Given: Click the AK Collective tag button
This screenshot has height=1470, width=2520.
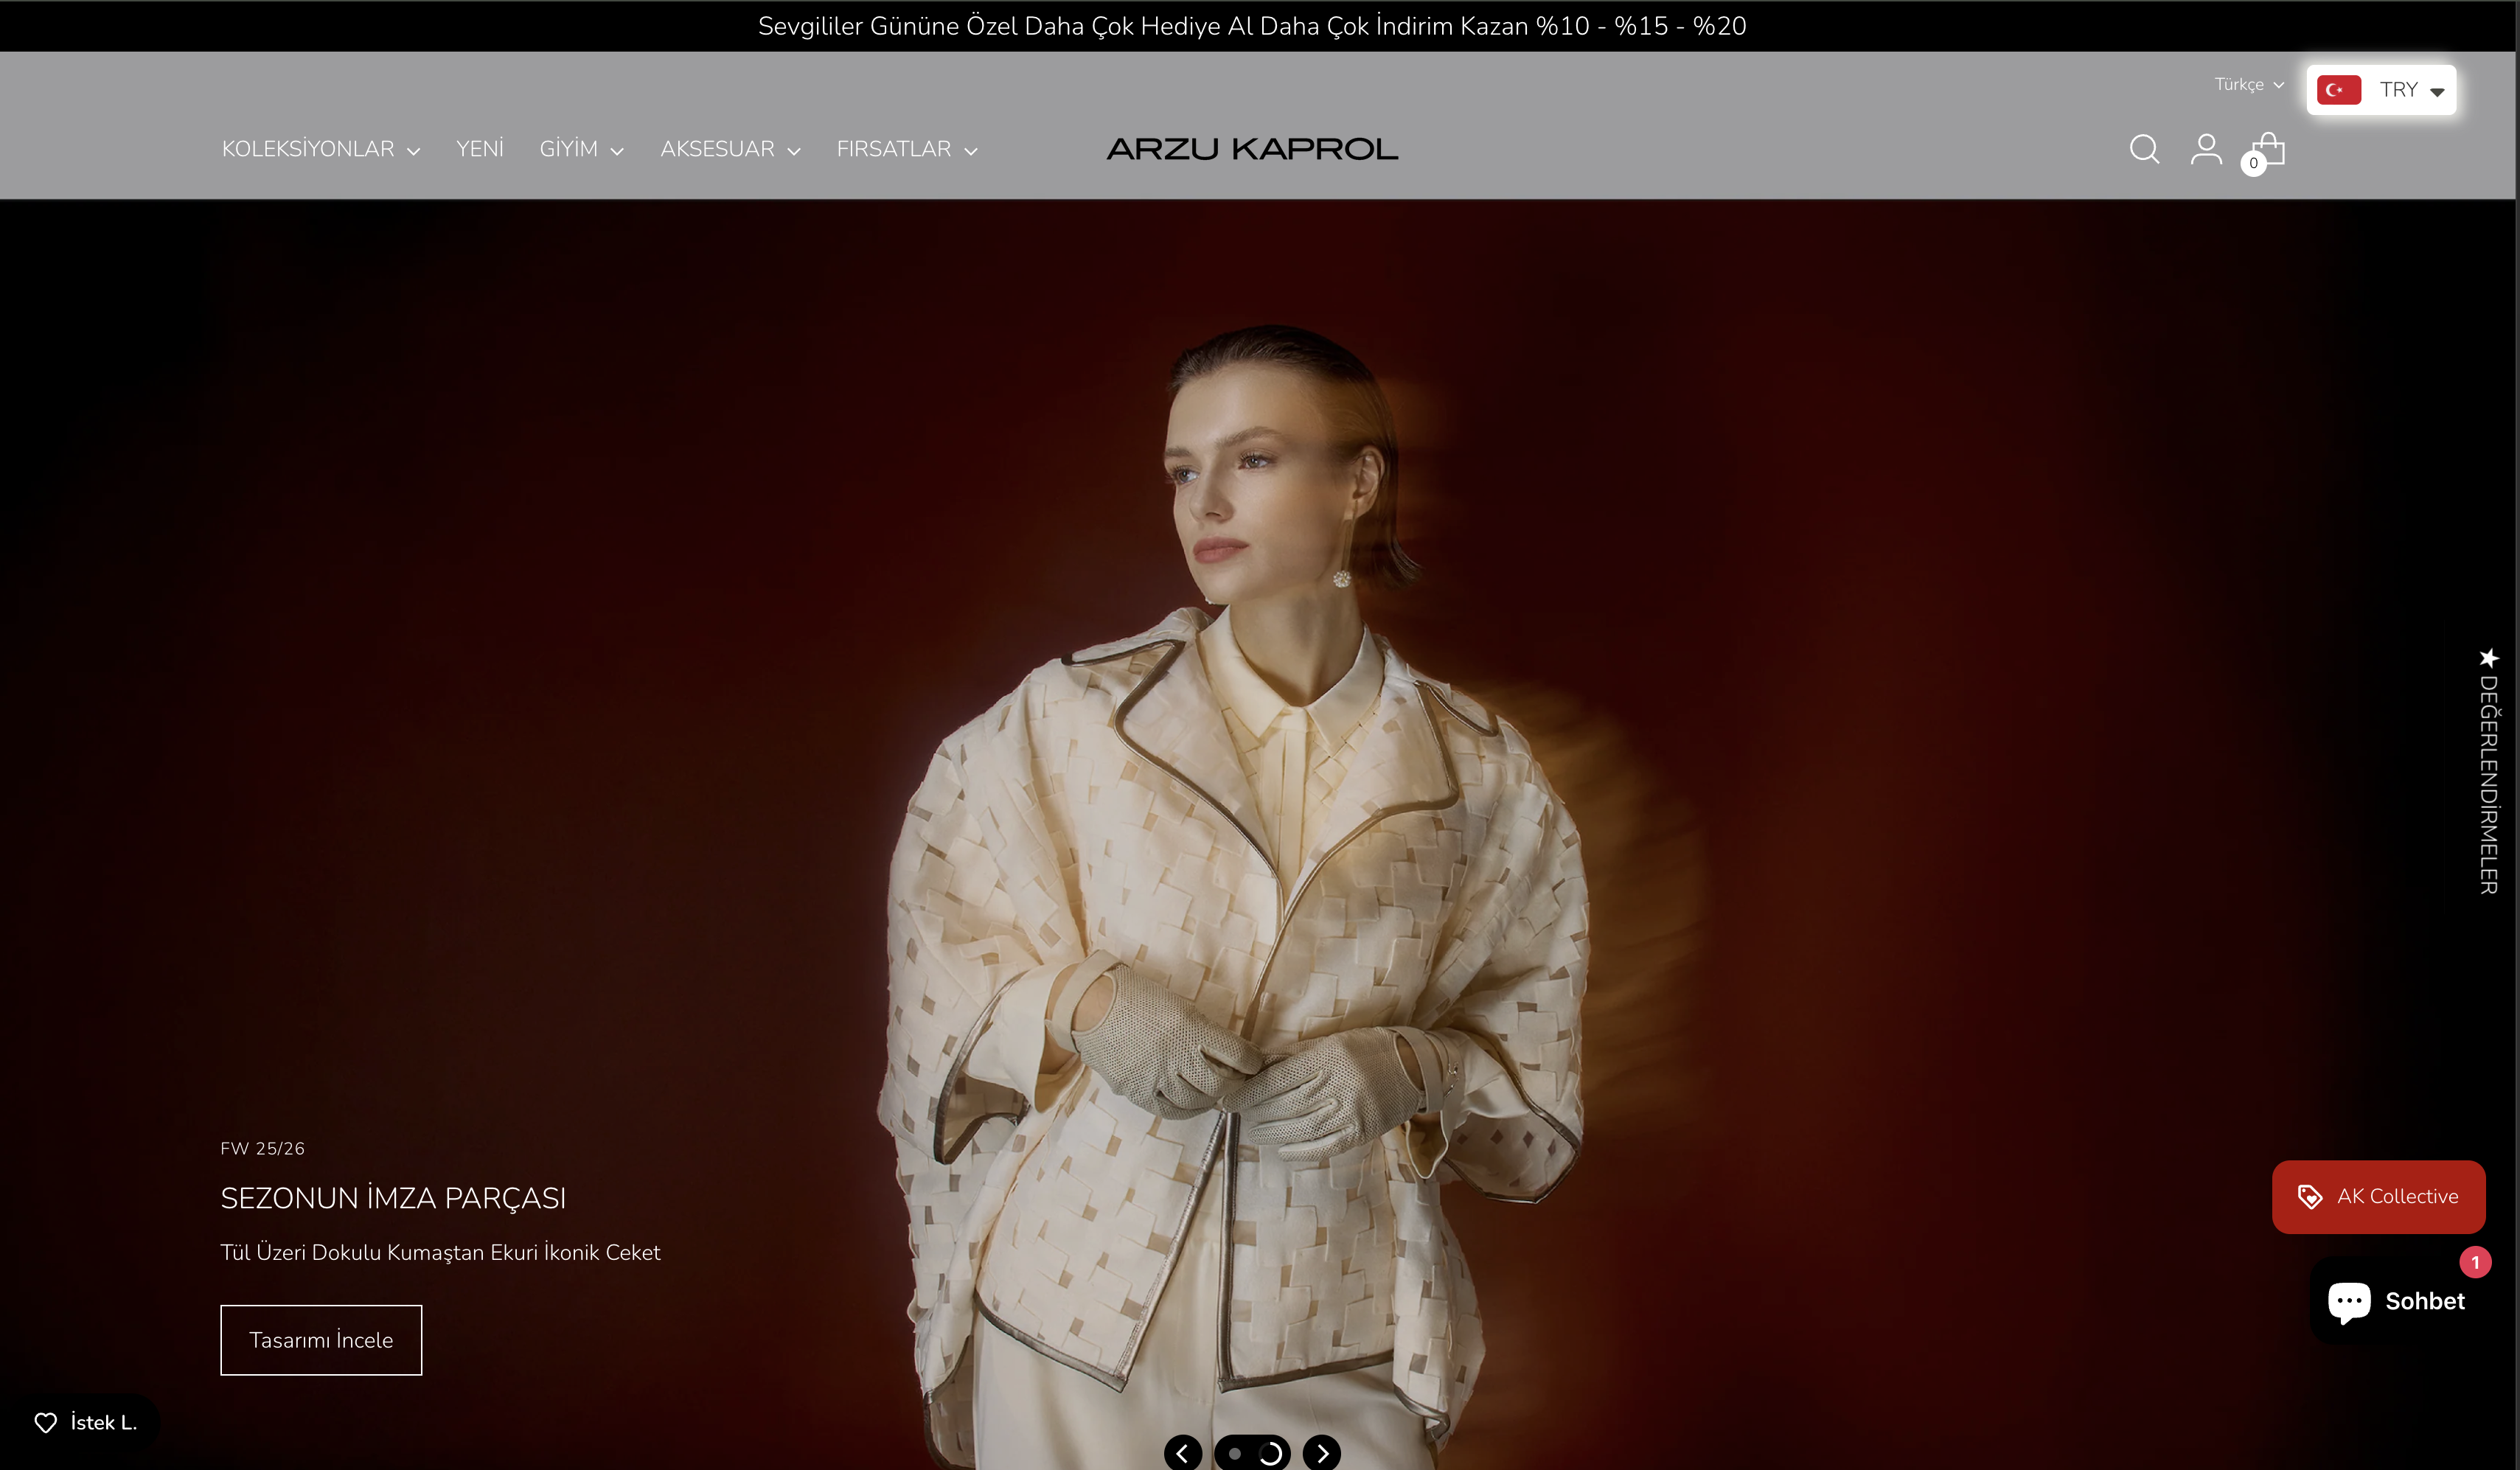Looking at the screenshot, I should [2378, 1196].
